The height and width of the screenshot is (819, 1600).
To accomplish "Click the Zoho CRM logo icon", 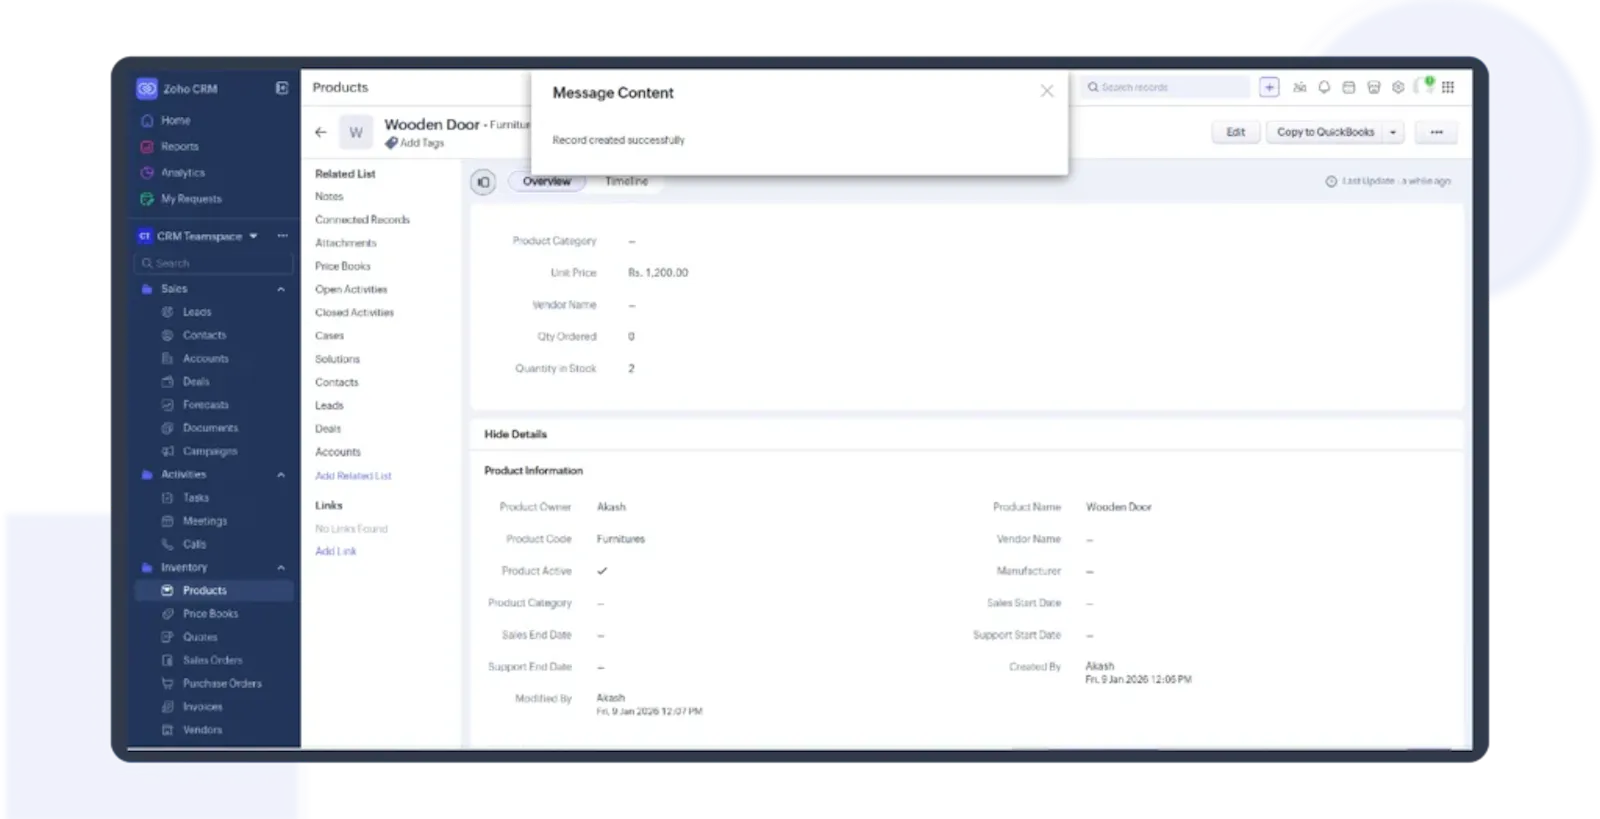I will coord(147,89).
